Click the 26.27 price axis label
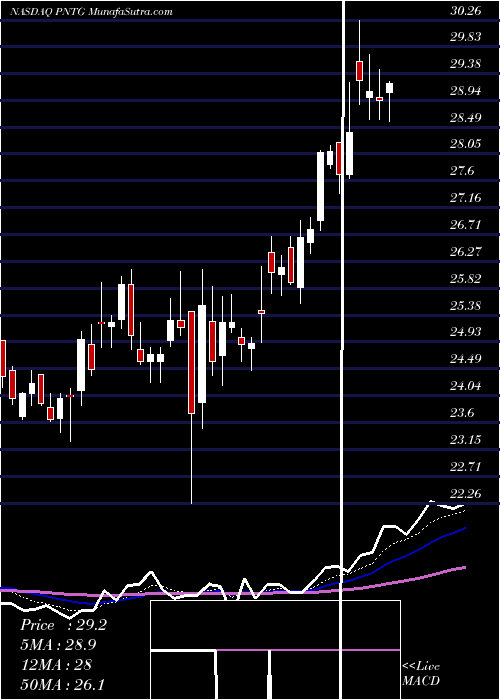Image resolution: width=500 pixels, height=700 pixels. pos(466,251)
